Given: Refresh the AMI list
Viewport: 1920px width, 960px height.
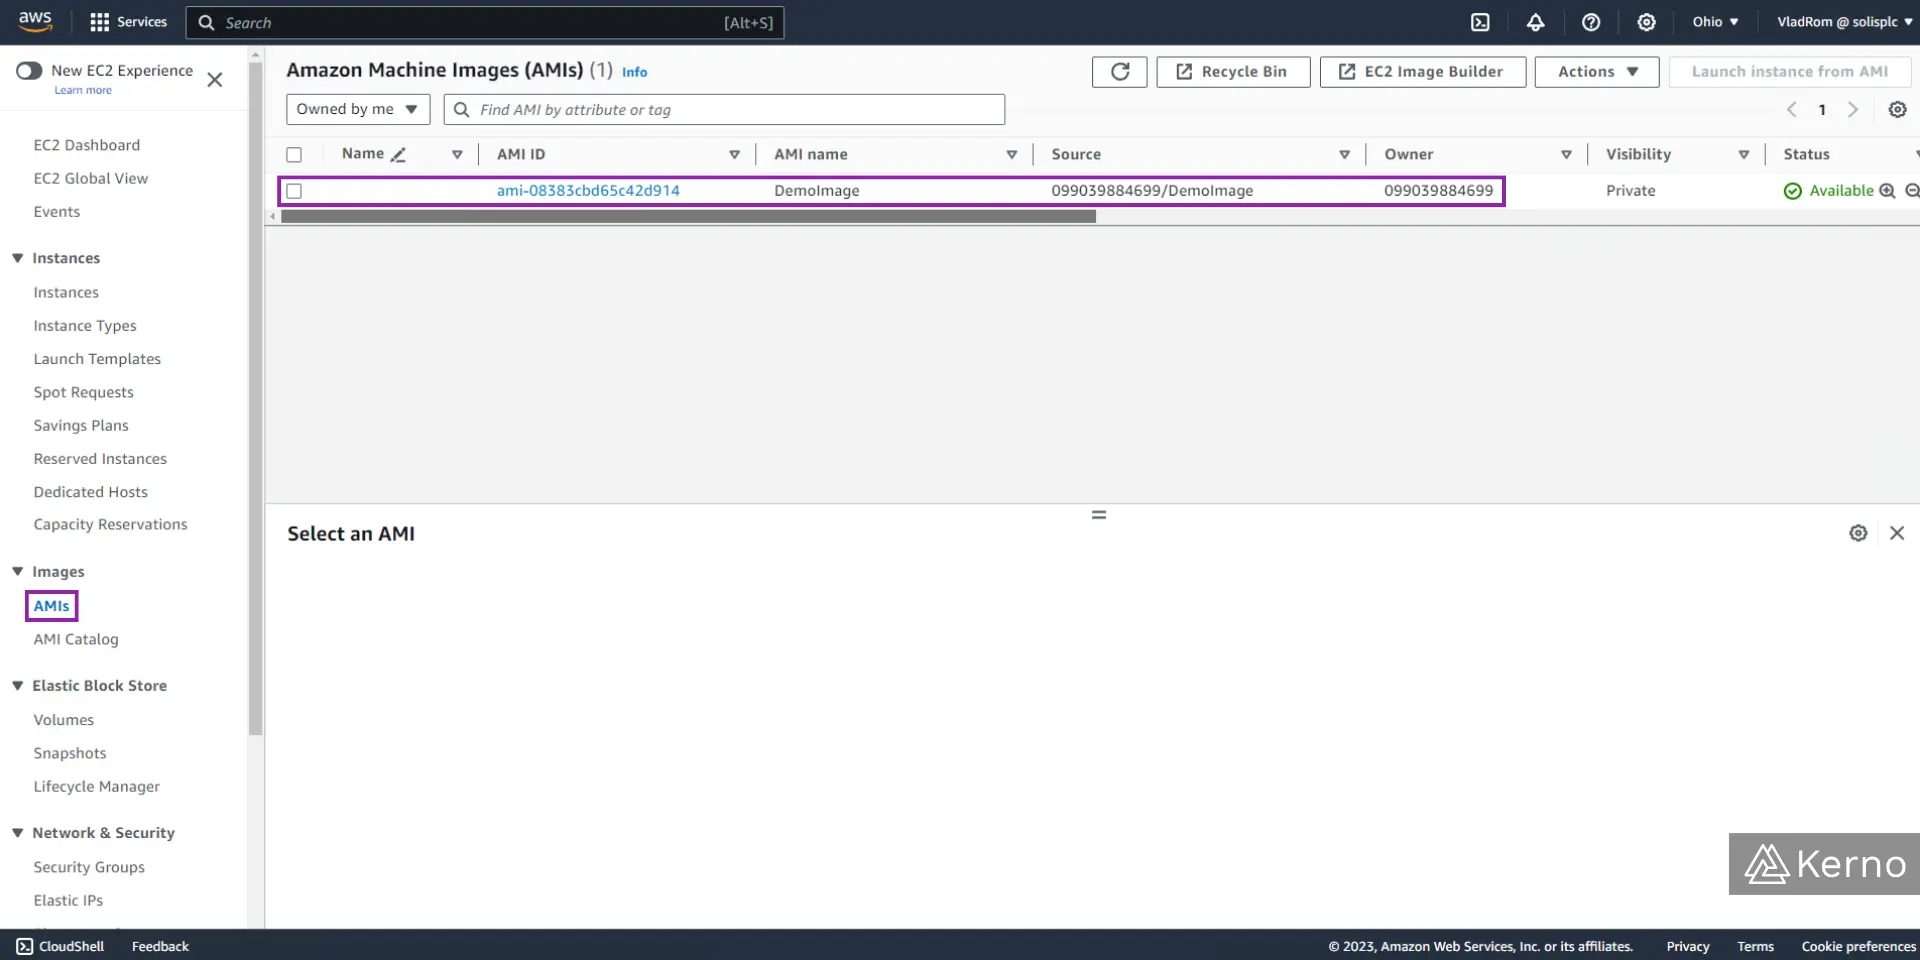Looking at the screenshot, I should coord(1120,71).
